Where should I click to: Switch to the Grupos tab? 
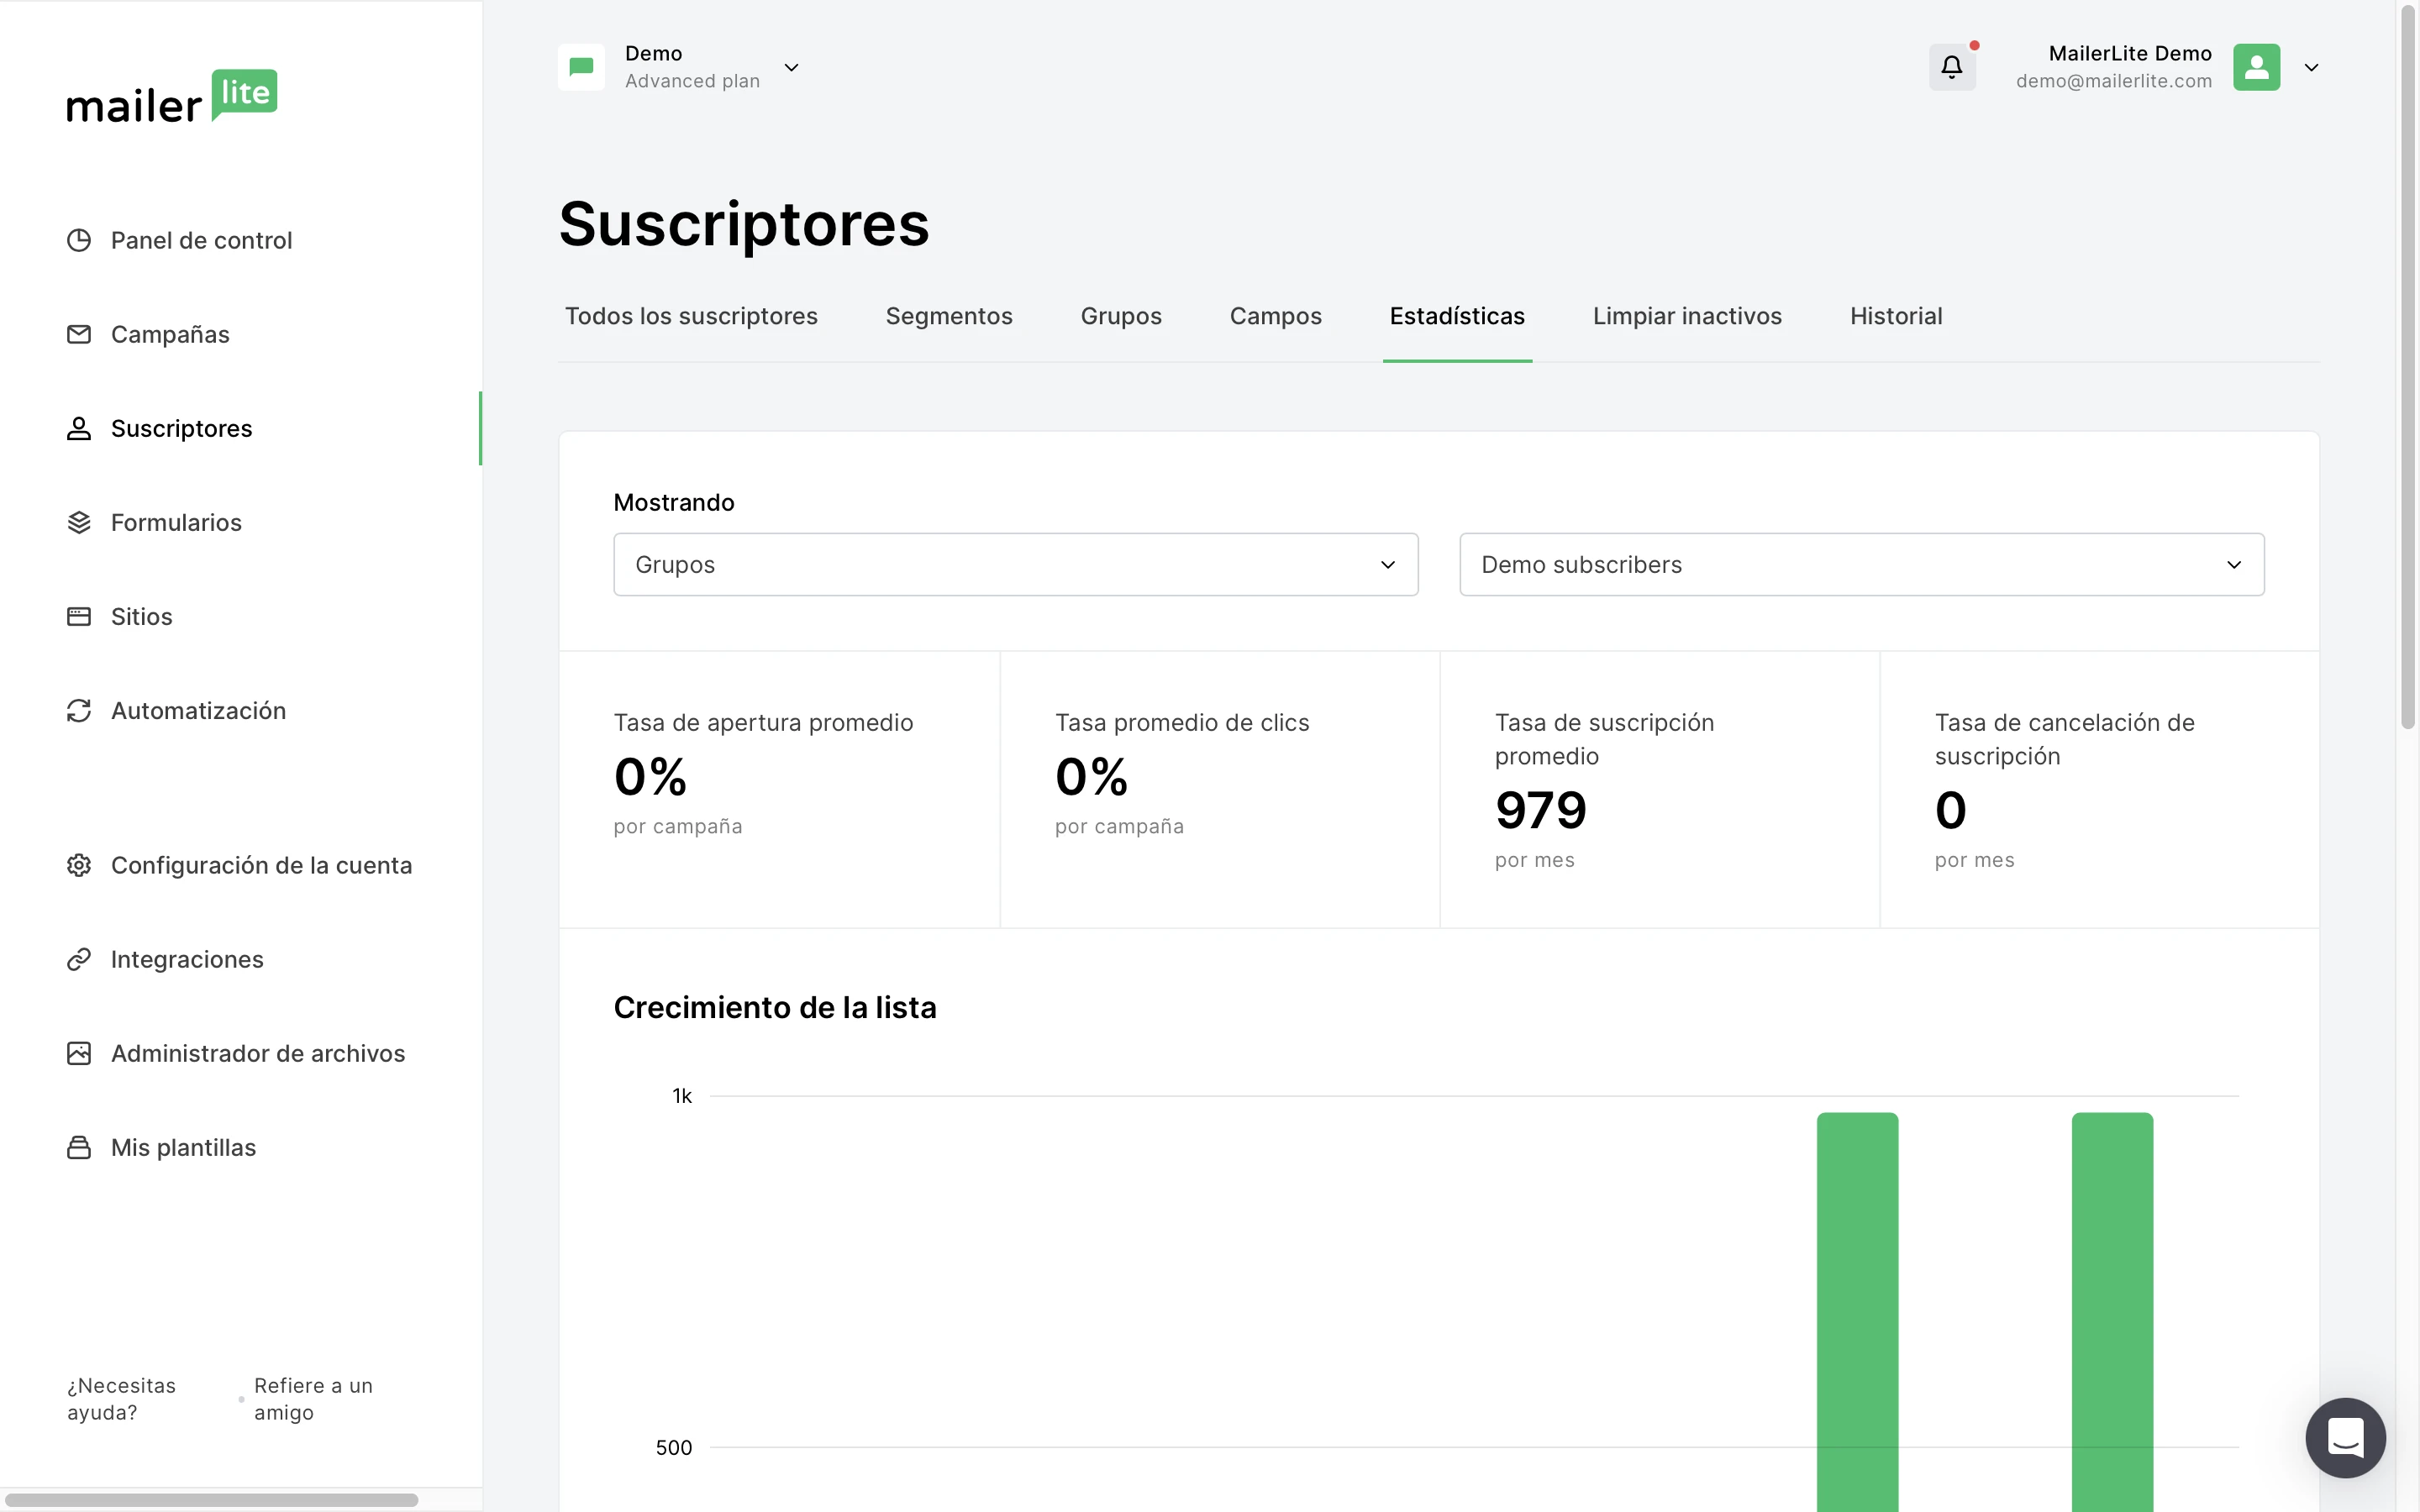coord(1121,316)
